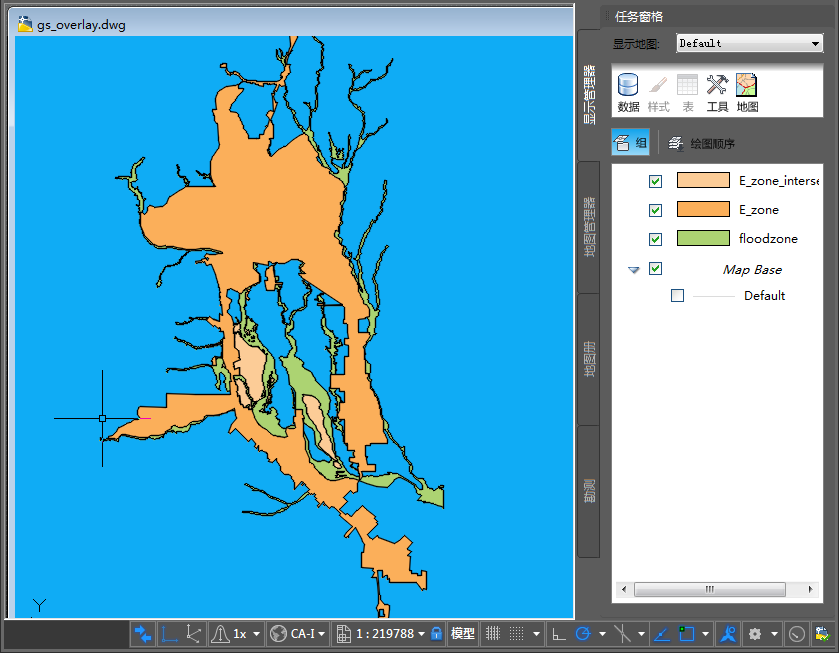839x653 pixels.
Task: Click the scale lock padlock icon
Action: [x=436, y=634]
